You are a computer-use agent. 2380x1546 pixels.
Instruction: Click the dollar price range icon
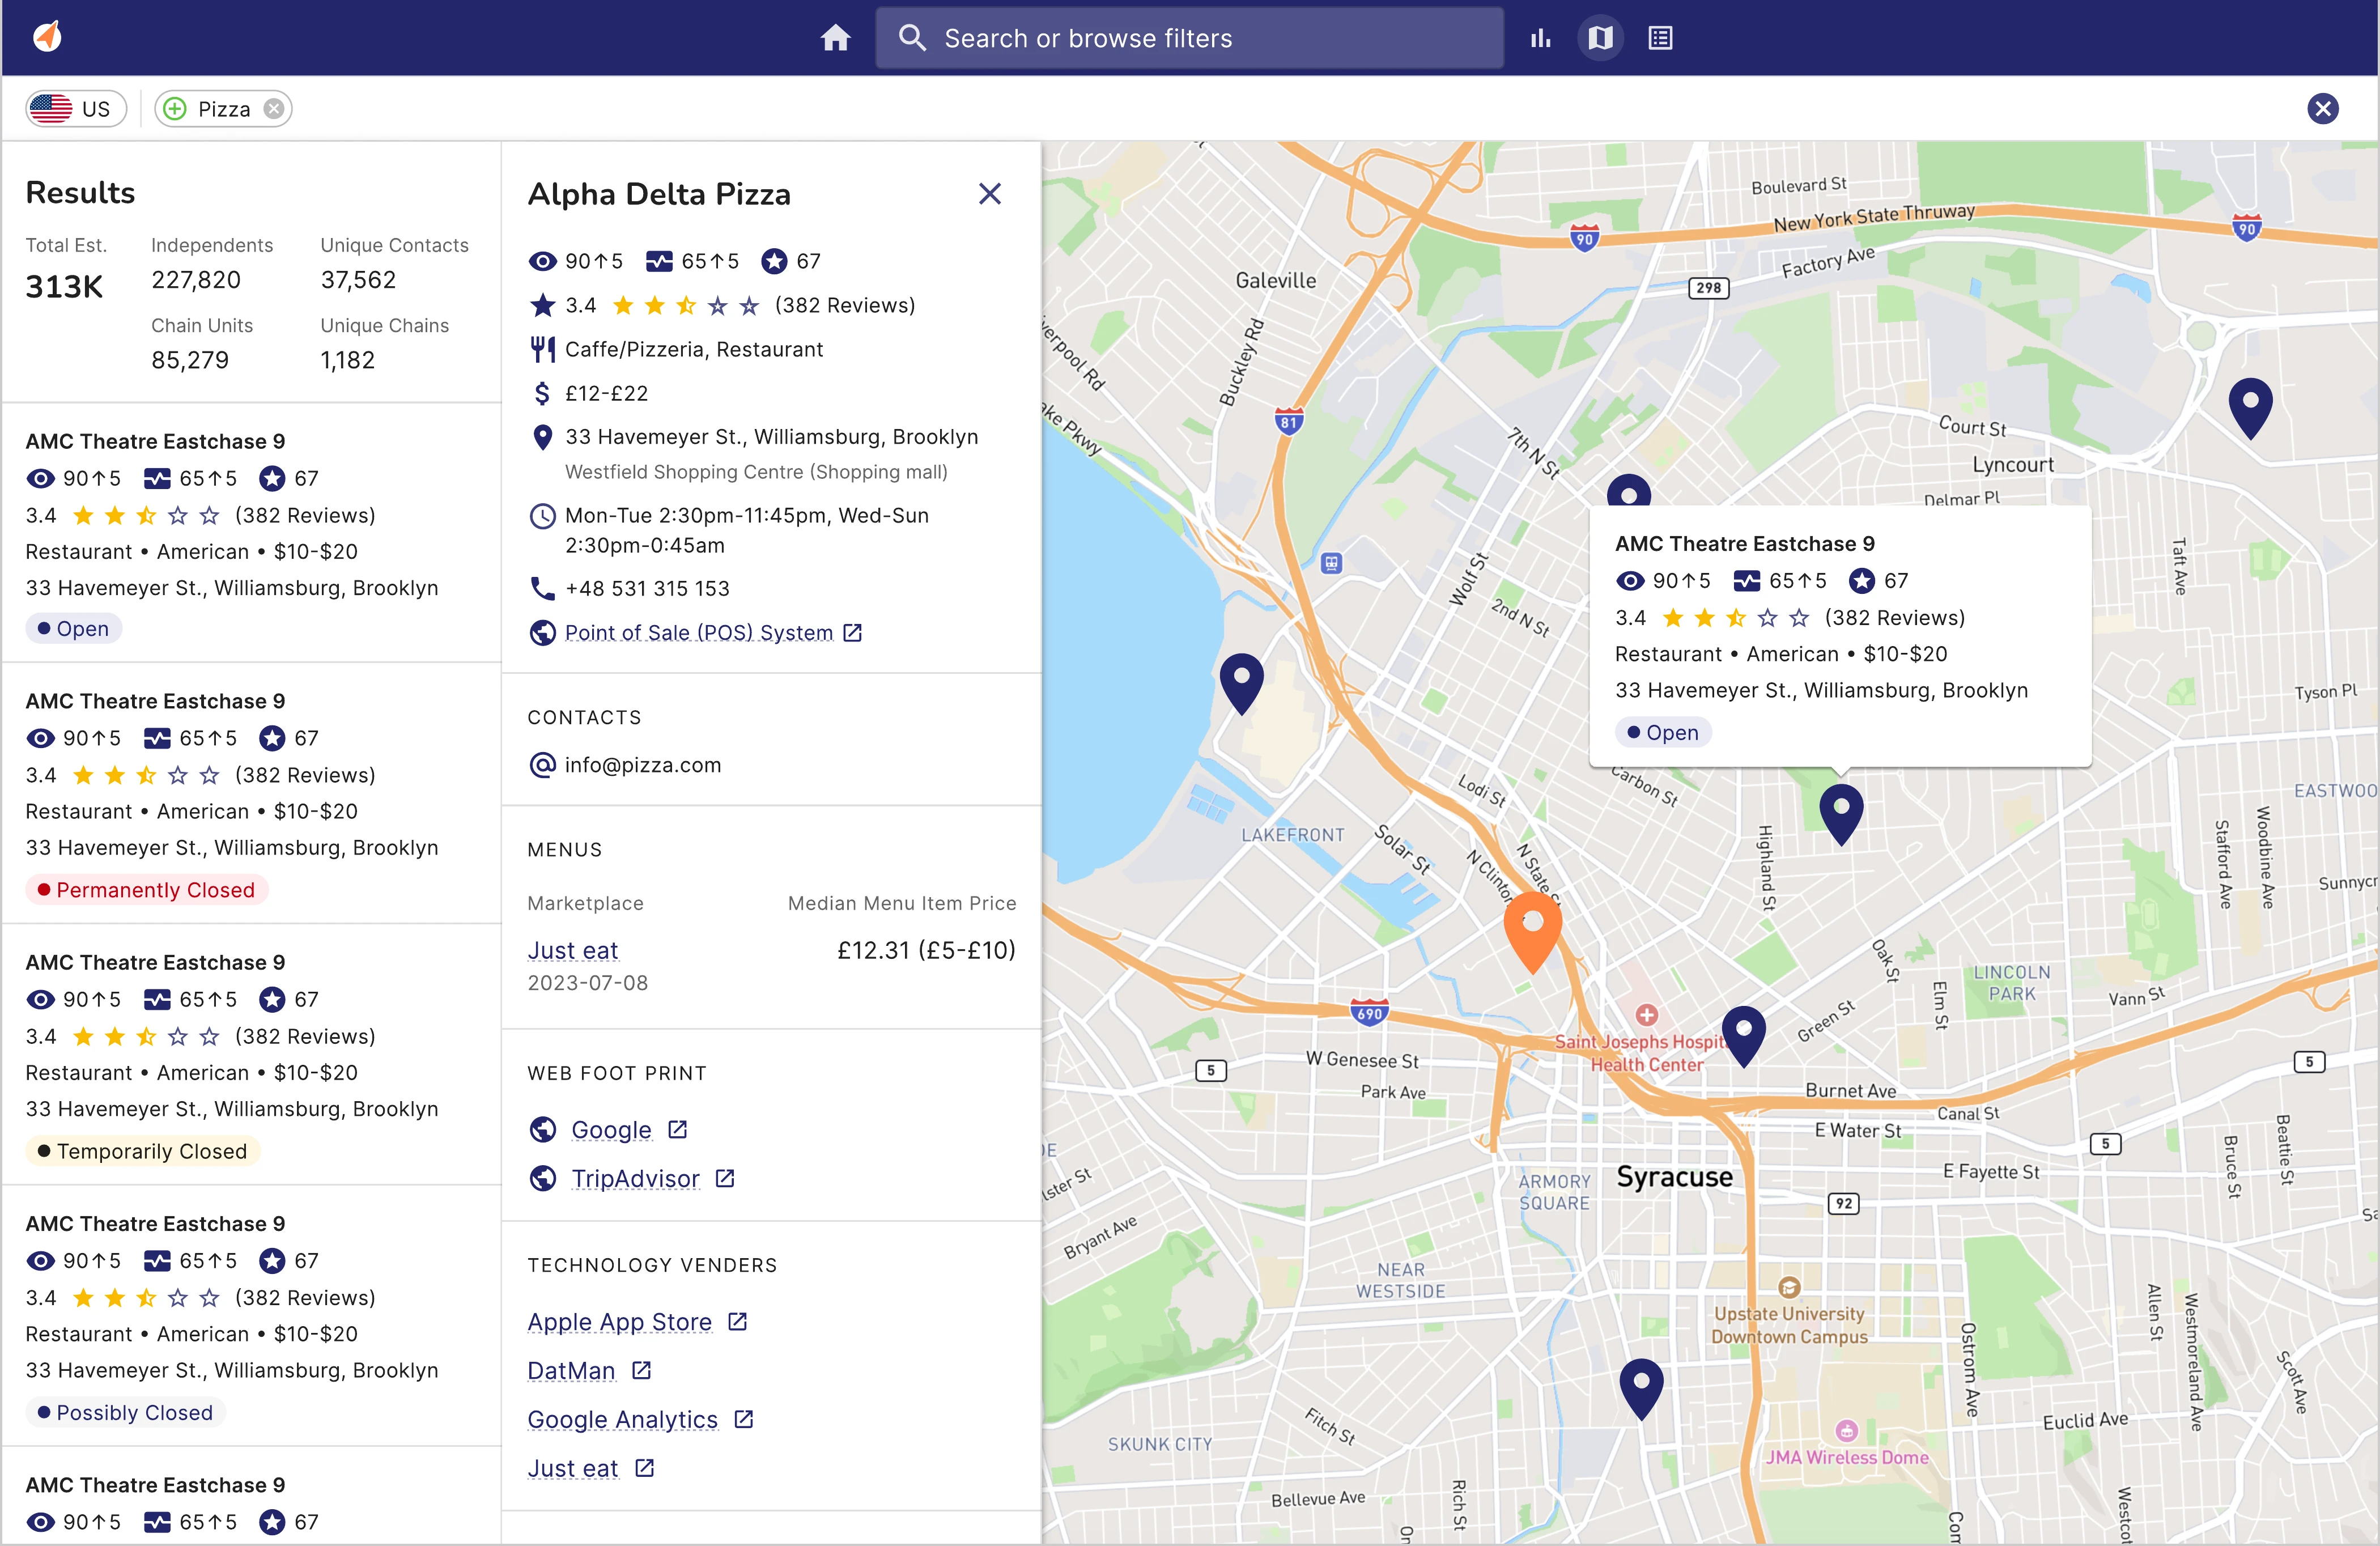pos(542,394)
